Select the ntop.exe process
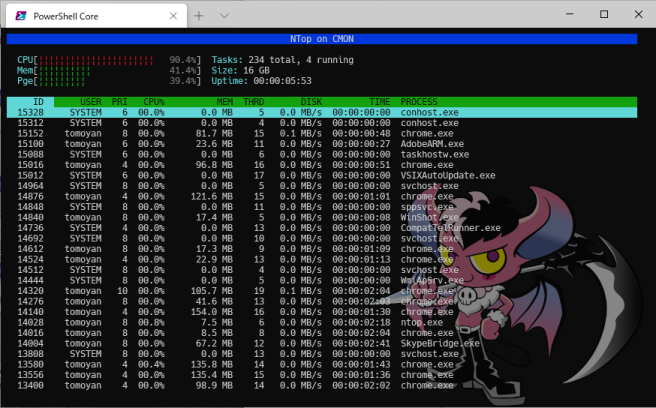 pyautogui.click(x=422, y=322)
